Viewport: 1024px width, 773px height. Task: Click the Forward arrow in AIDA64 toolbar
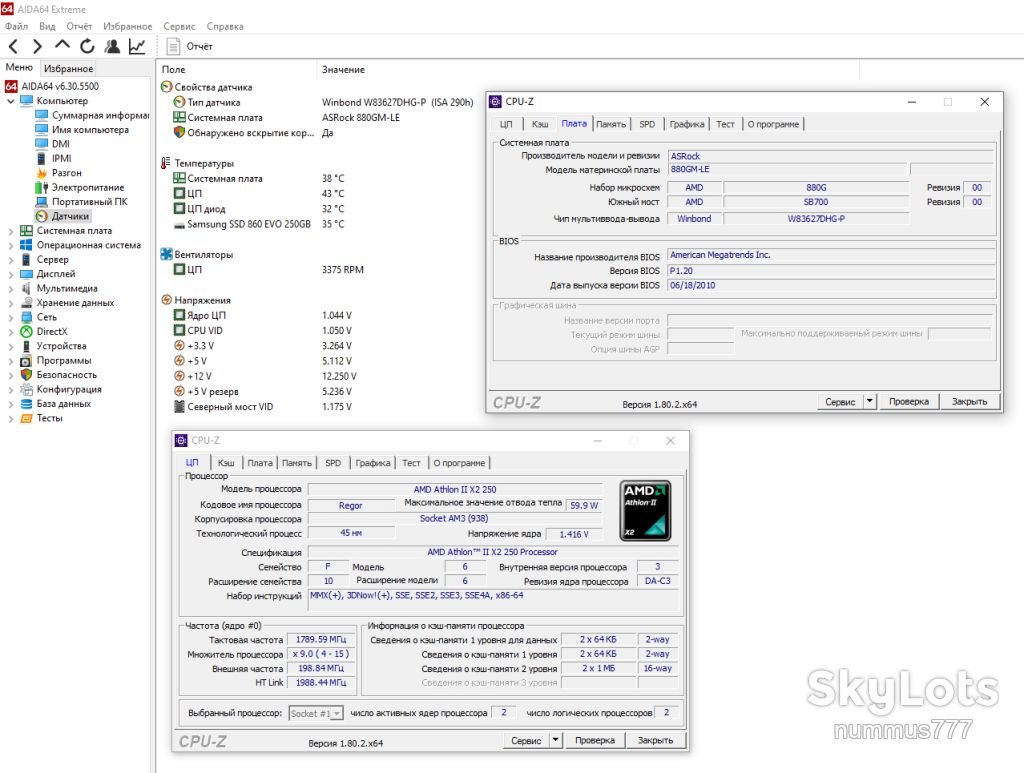[x=37, y=46]
